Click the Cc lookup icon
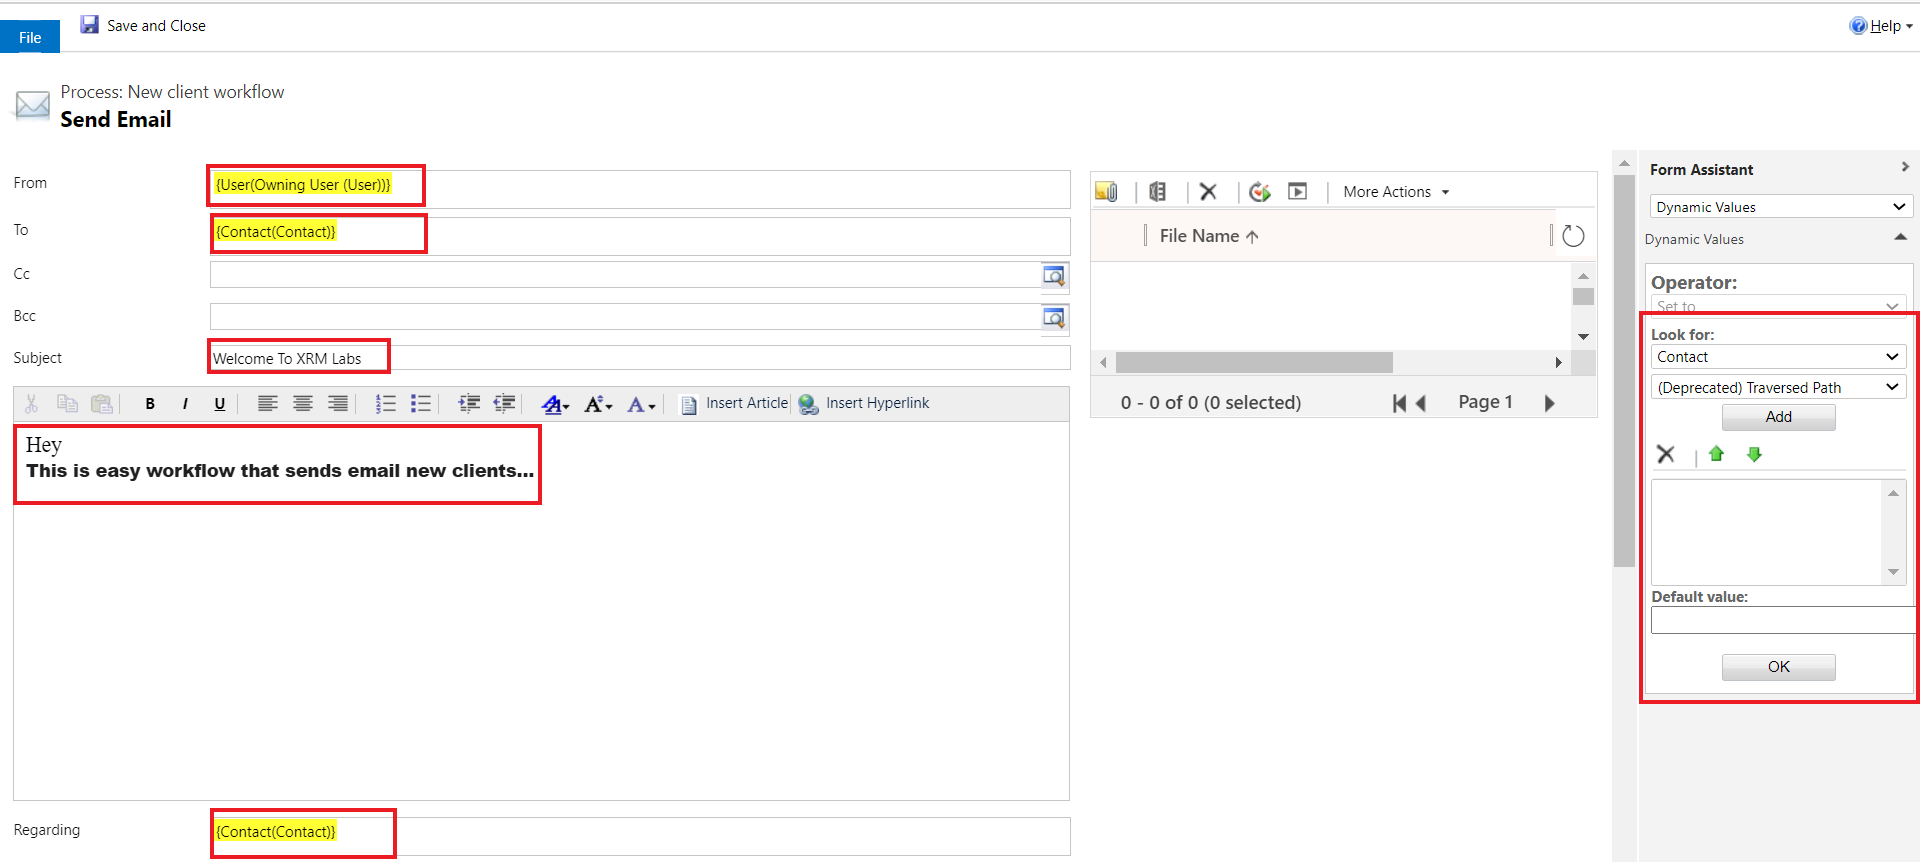The image size is (1920, 862). coord(1054,275)
